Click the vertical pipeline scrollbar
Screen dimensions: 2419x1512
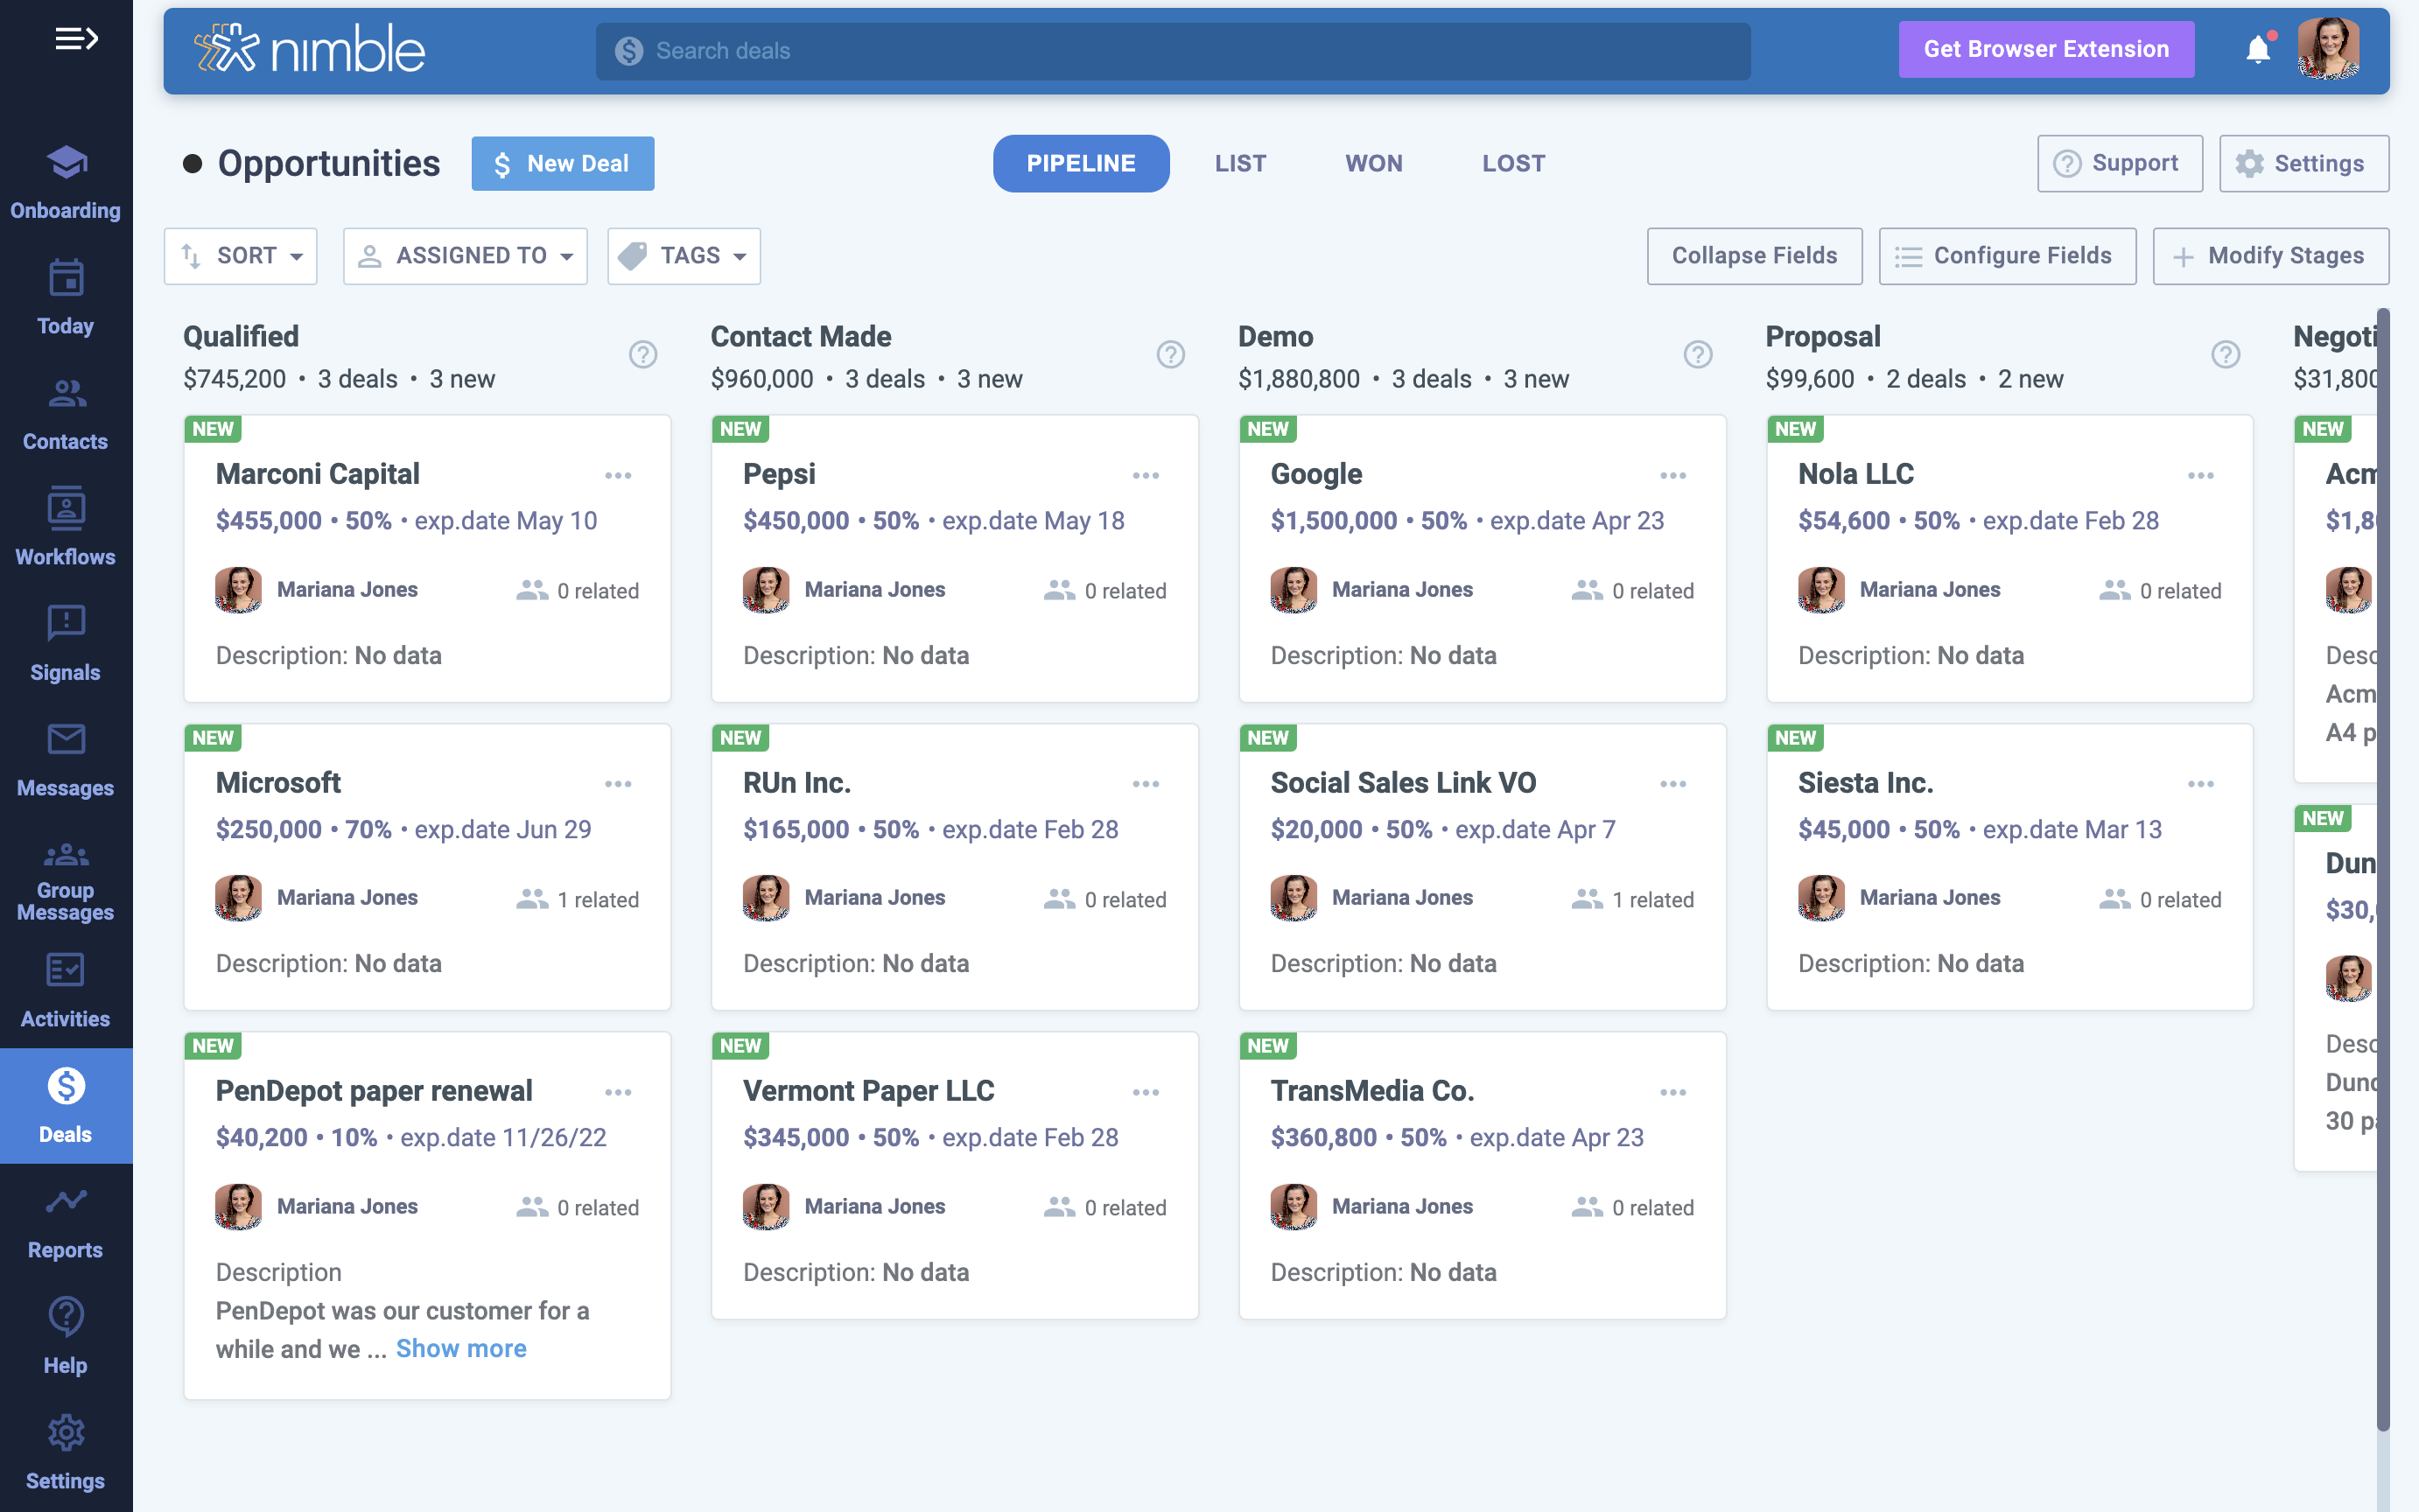(2383, 870)
